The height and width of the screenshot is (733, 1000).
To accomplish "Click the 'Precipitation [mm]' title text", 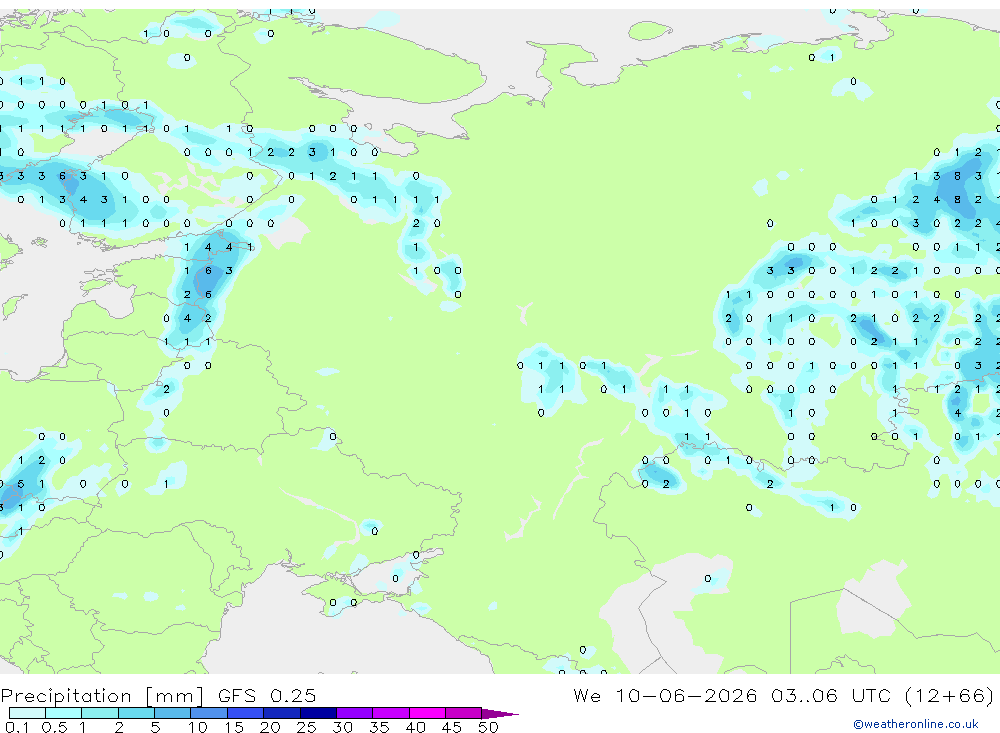I will click(102, 696).
